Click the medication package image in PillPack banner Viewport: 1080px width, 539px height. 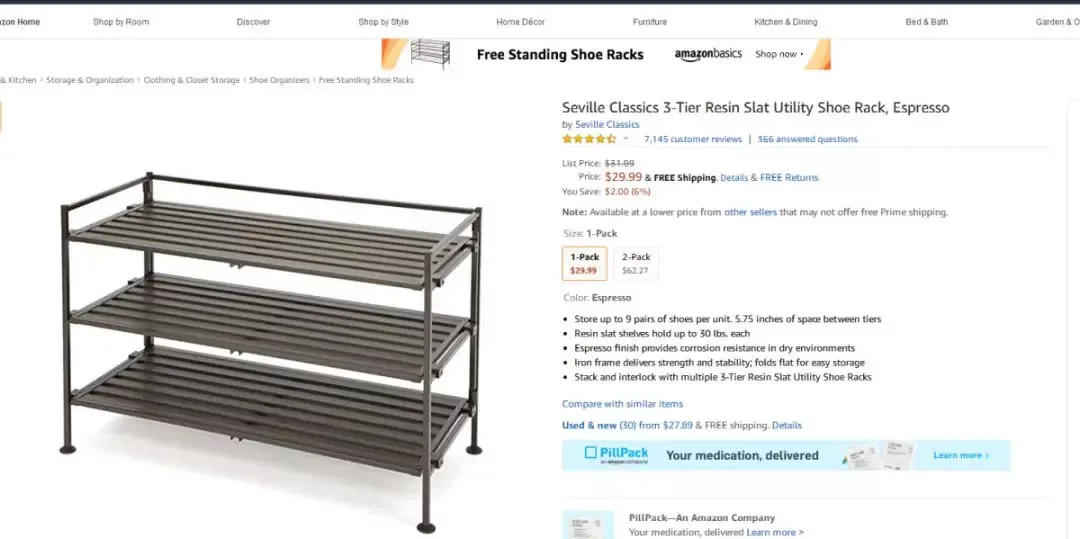tap(878, 455)
